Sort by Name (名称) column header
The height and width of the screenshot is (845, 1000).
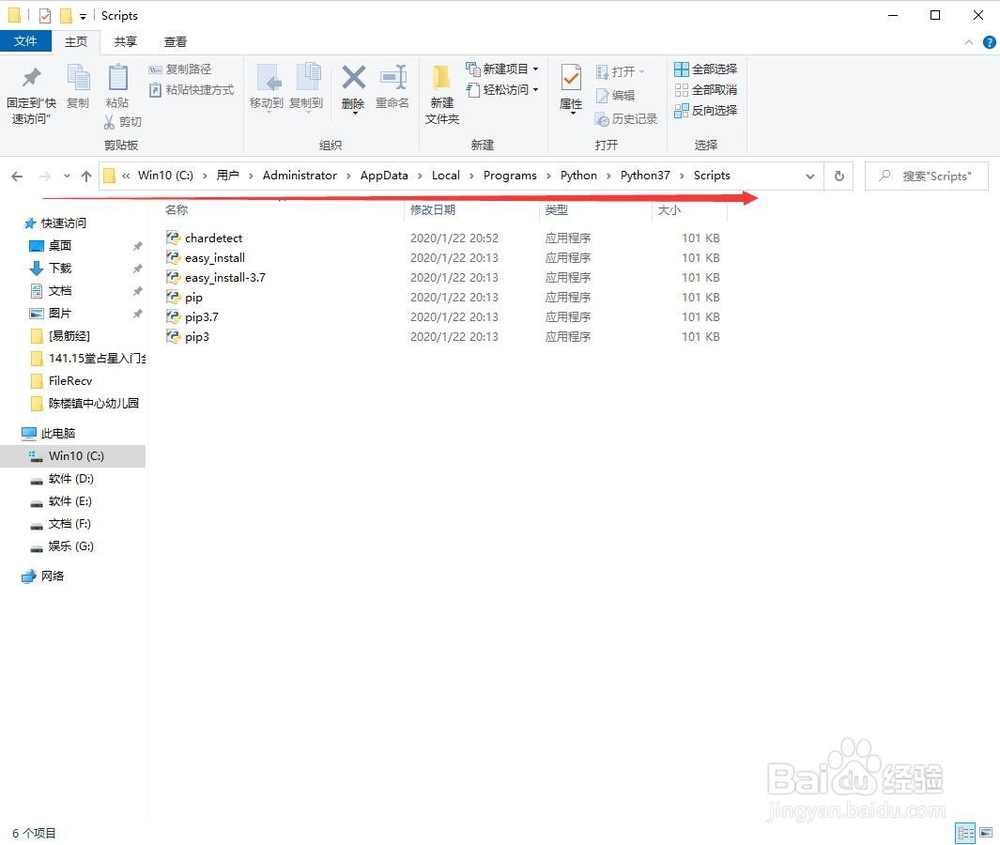pyautogui.click(x=177, y=210)
